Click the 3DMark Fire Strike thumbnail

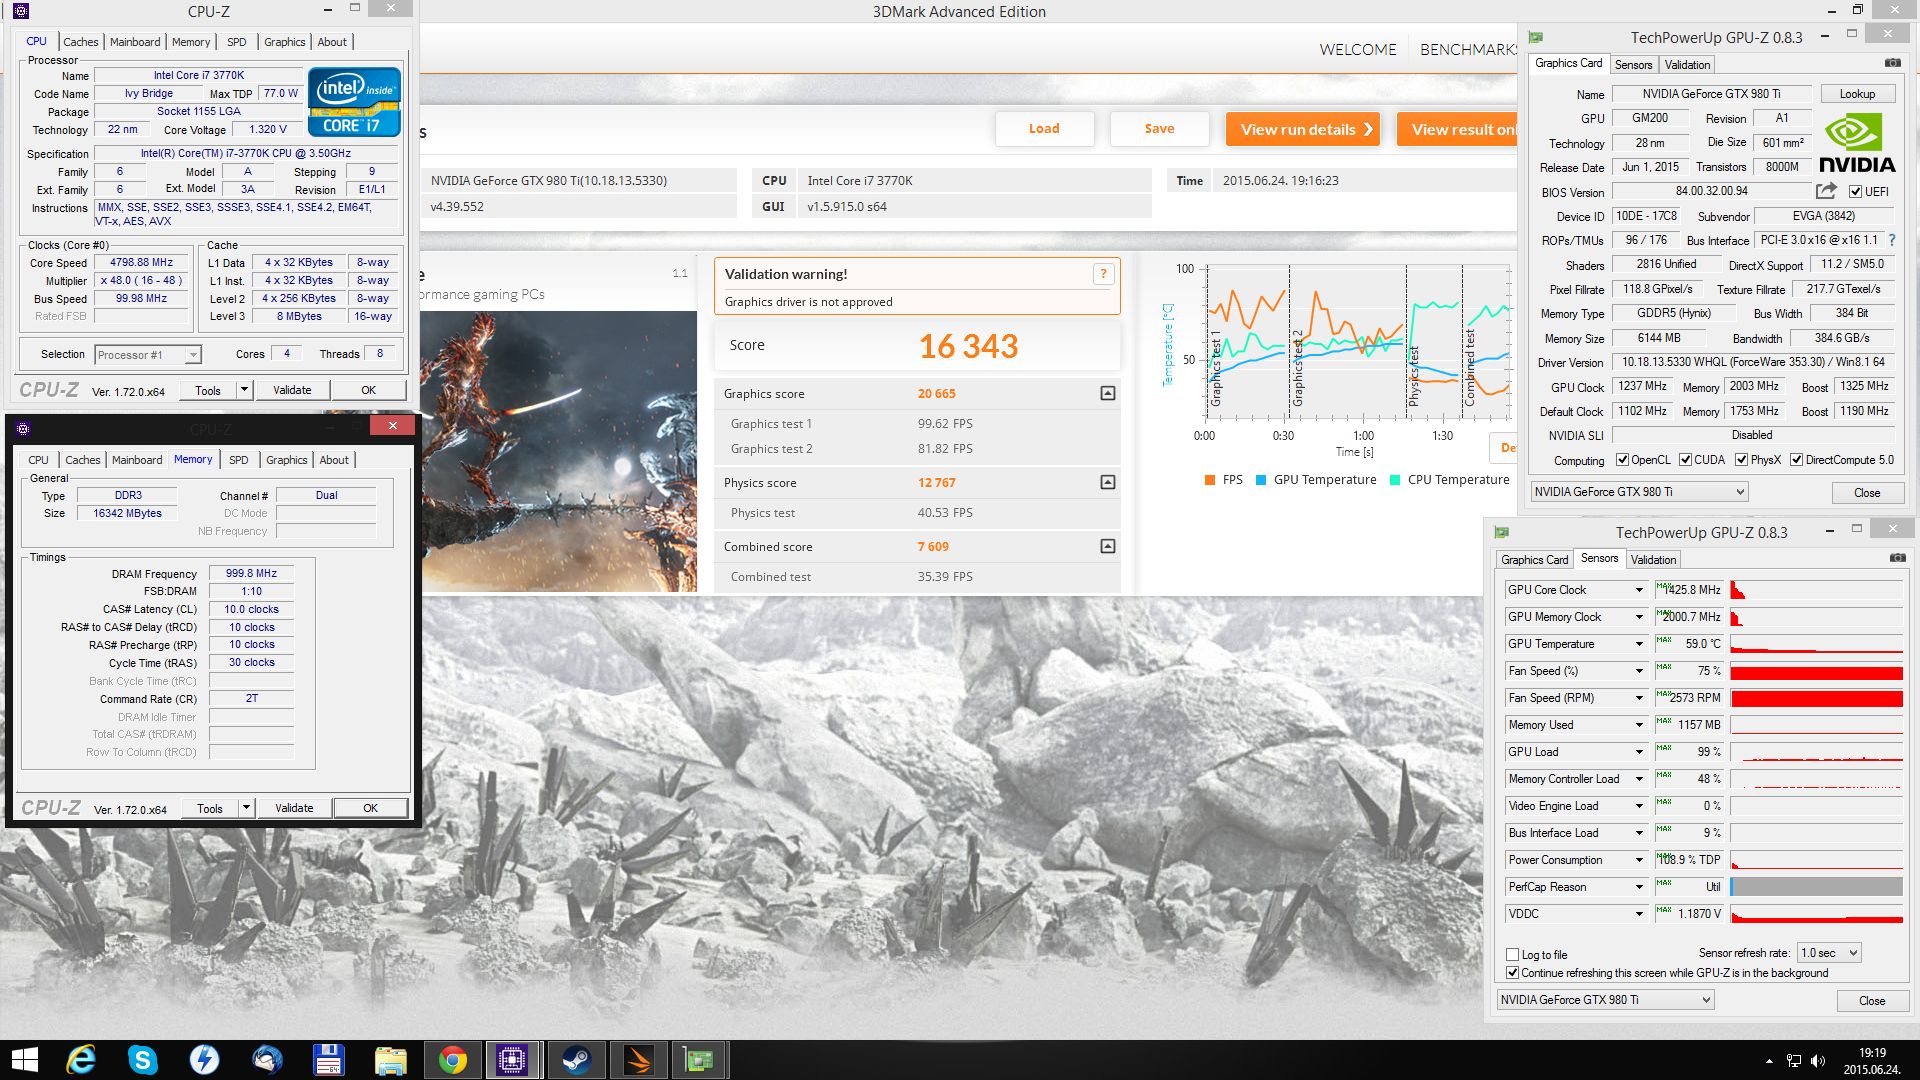tap(558, 451)
